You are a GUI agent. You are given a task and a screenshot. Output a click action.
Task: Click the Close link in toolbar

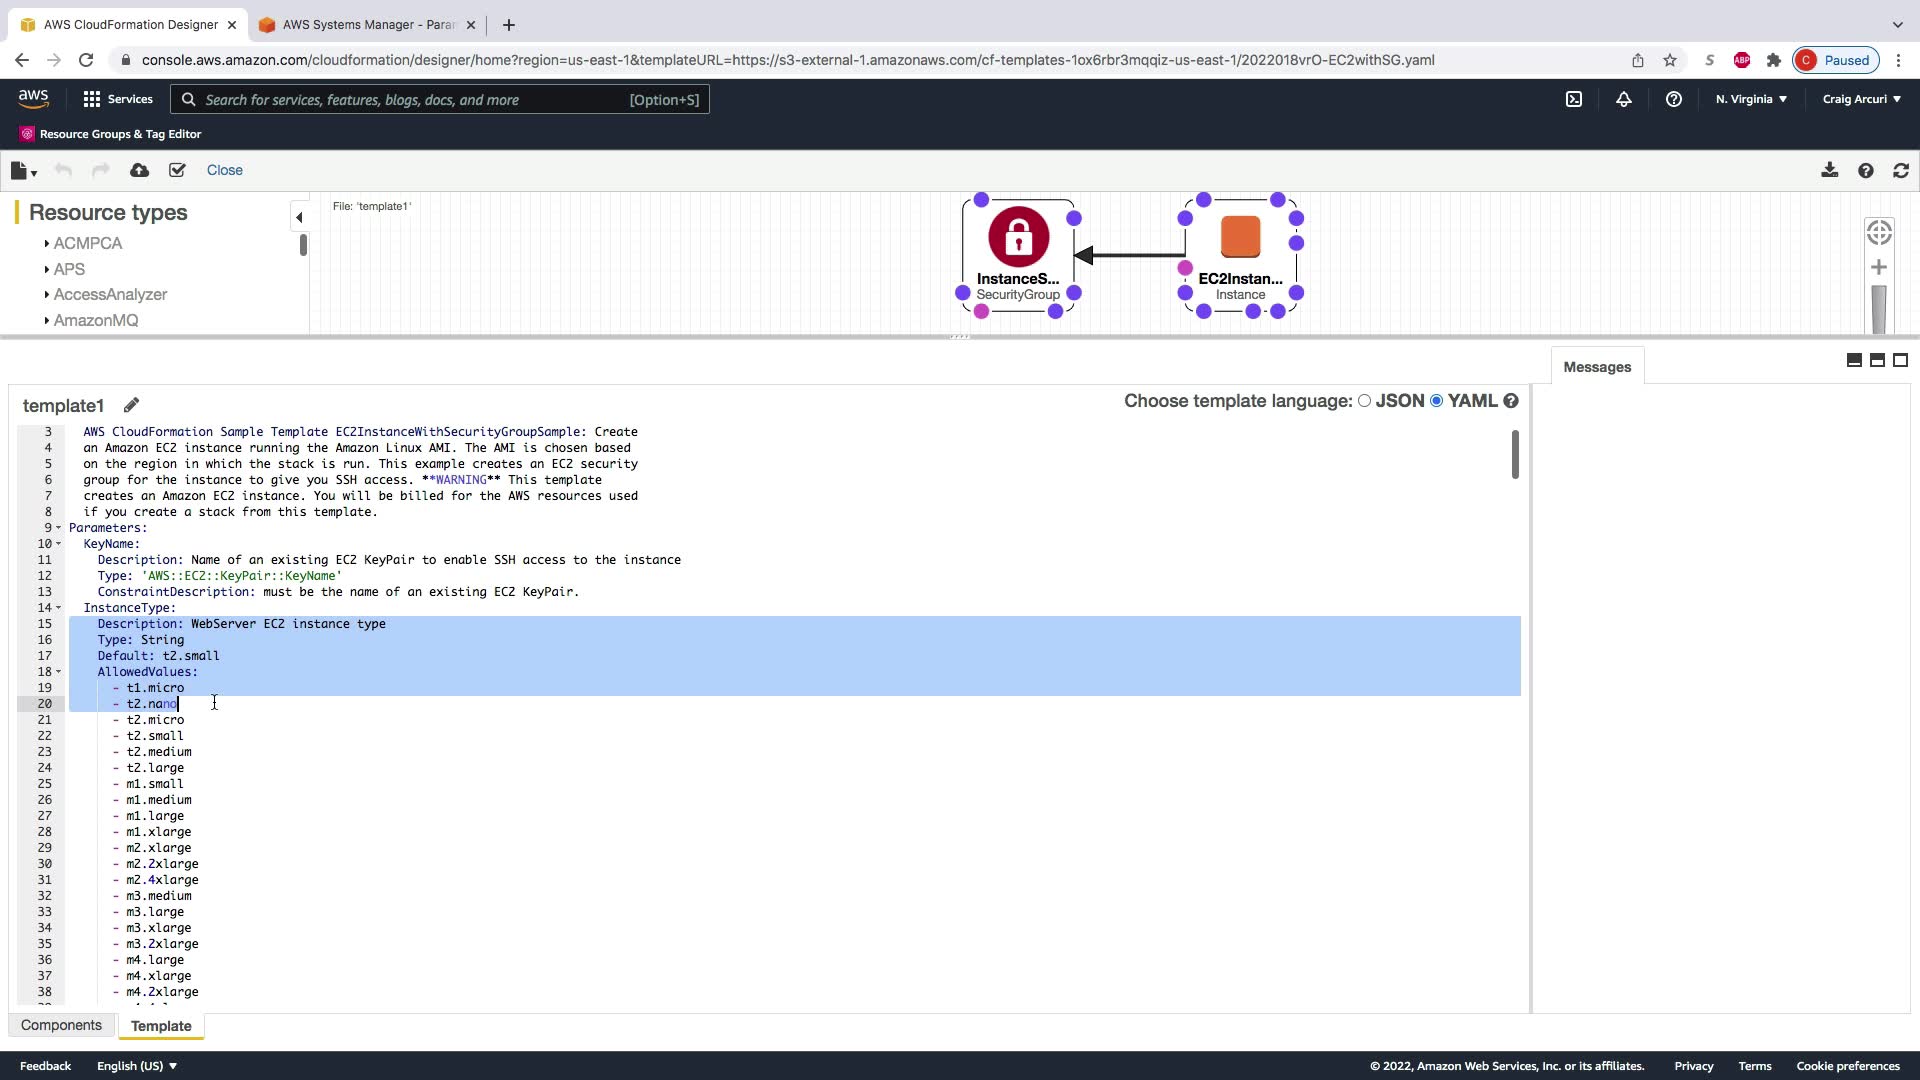pos(224,170)
